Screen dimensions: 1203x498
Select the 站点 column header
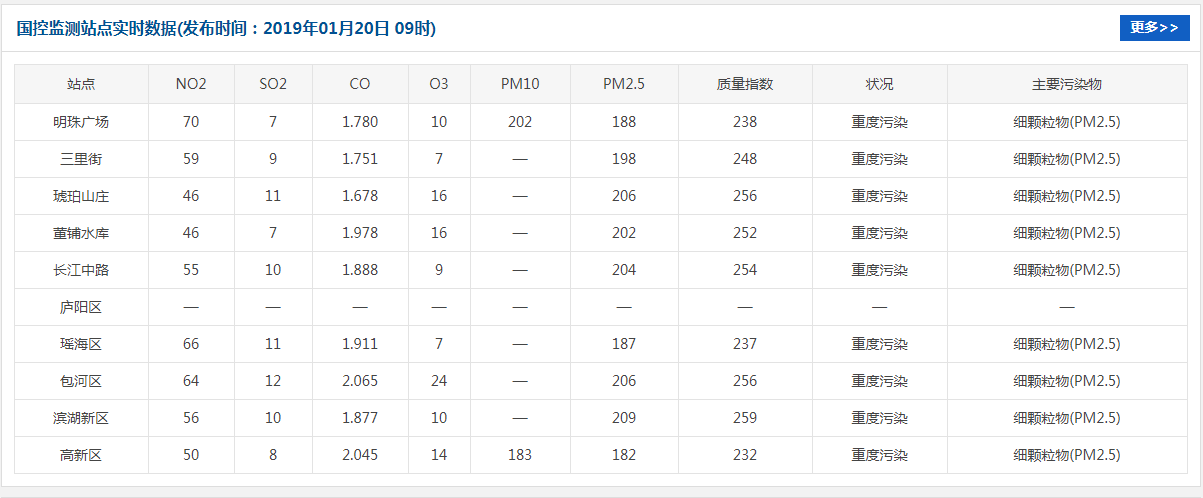pos(81,85)
